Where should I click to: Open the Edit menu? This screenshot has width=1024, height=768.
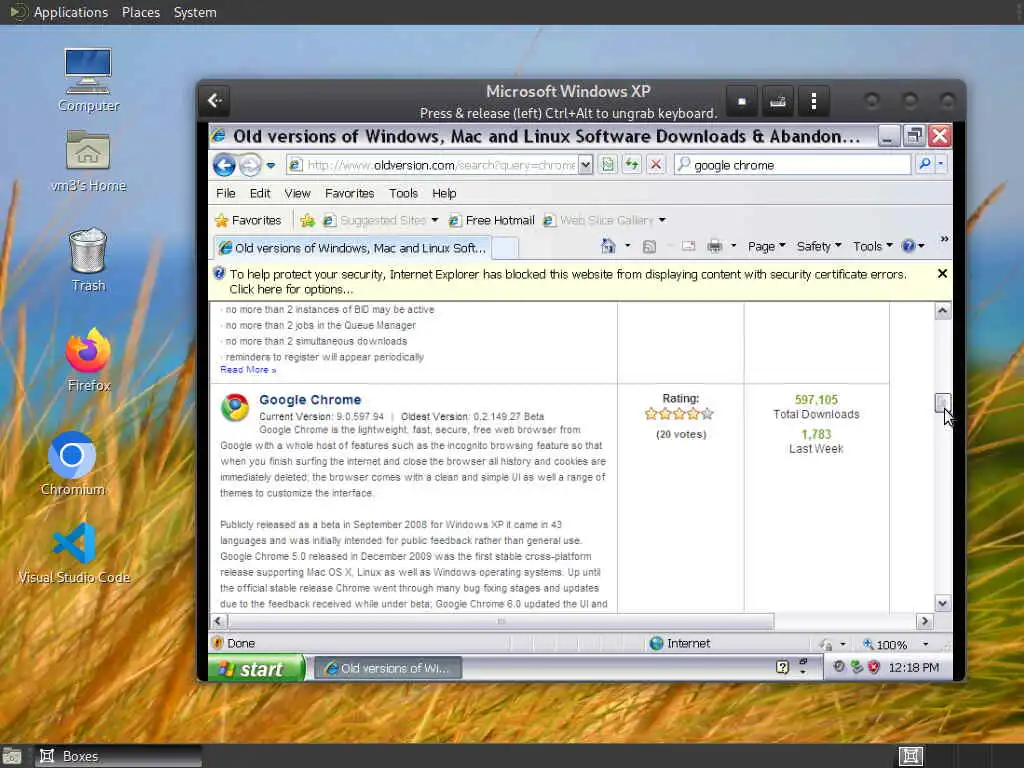(259, 193)
